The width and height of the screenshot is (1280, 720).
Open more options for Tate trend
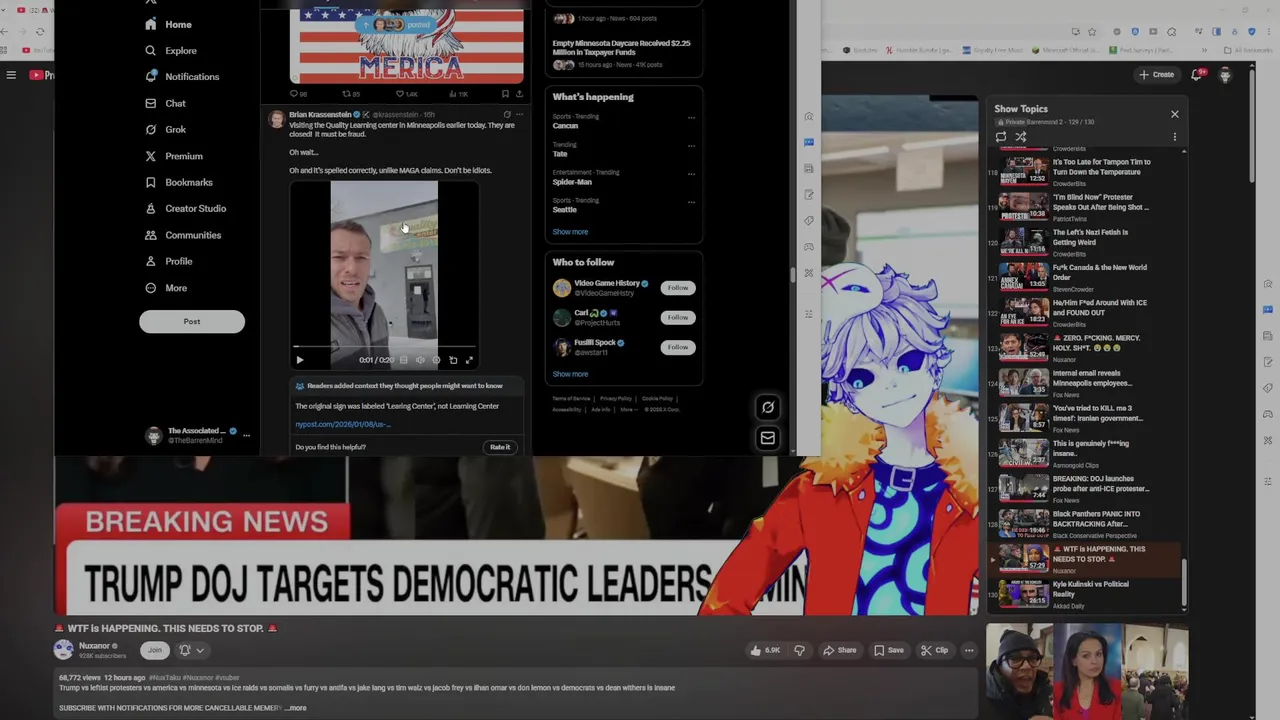tap(691, 146)
